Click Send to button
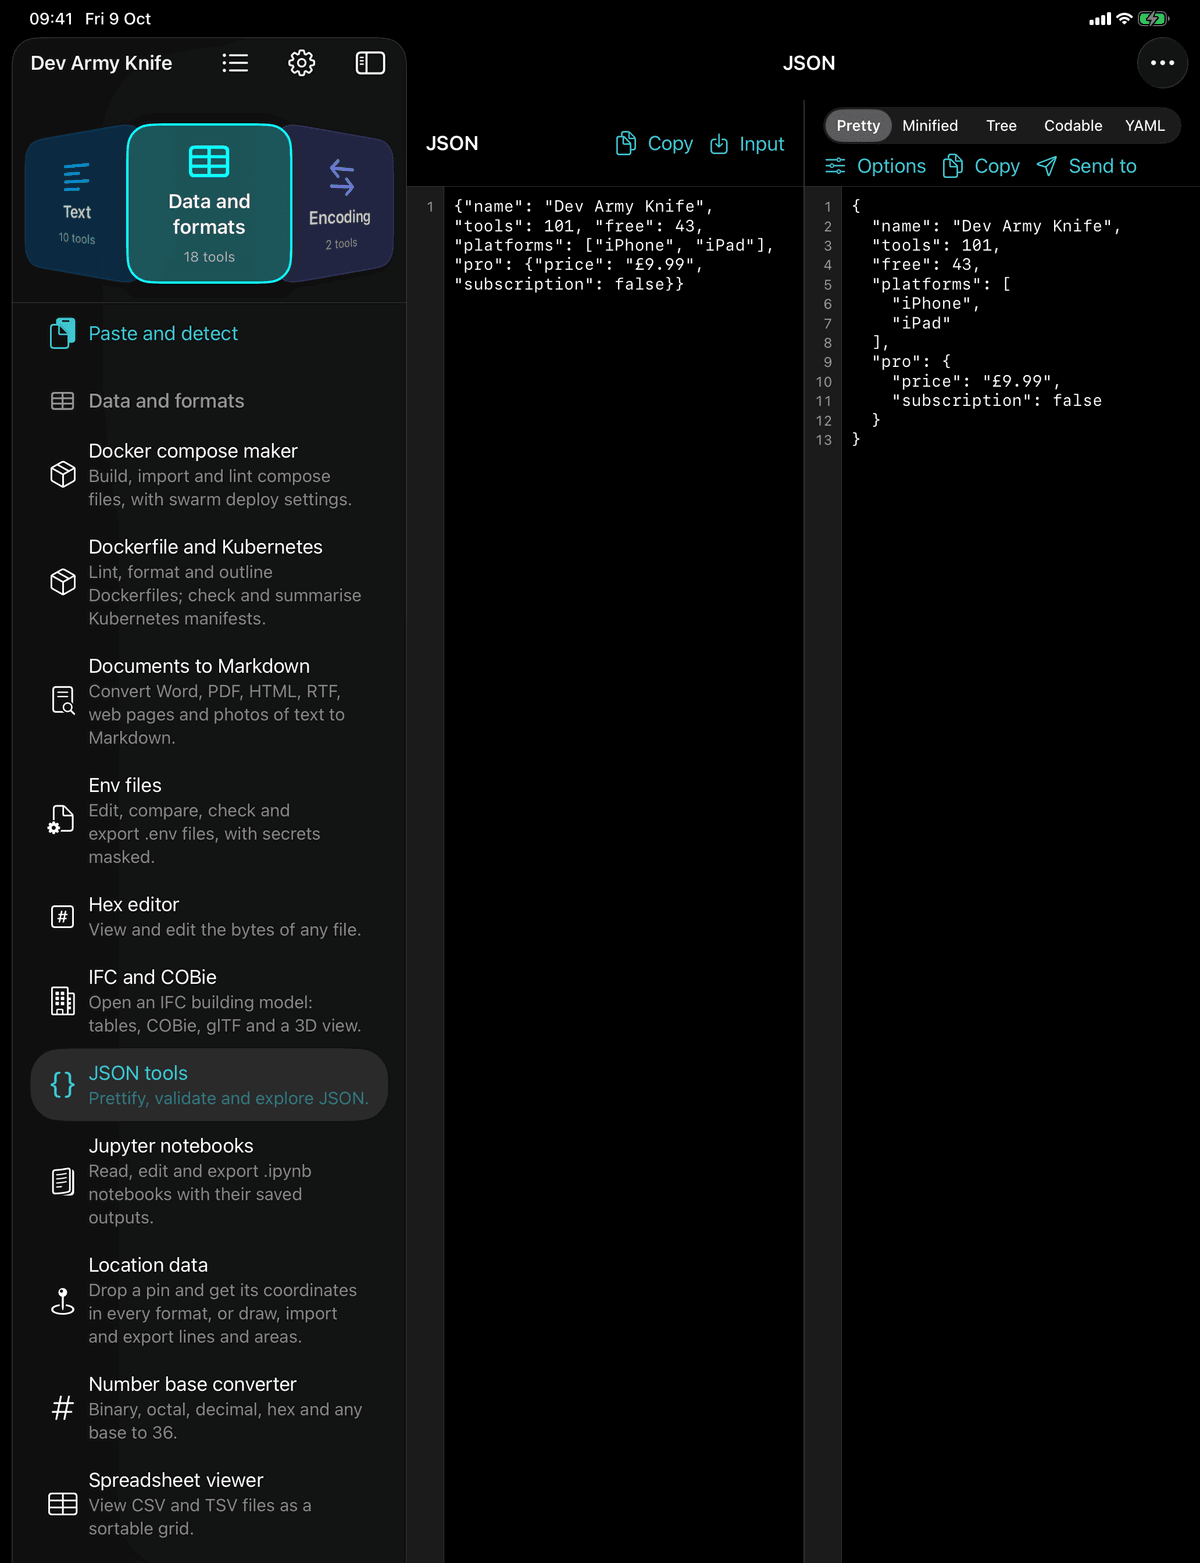Screen dimensions: 1200x1563 [1086, 166]
